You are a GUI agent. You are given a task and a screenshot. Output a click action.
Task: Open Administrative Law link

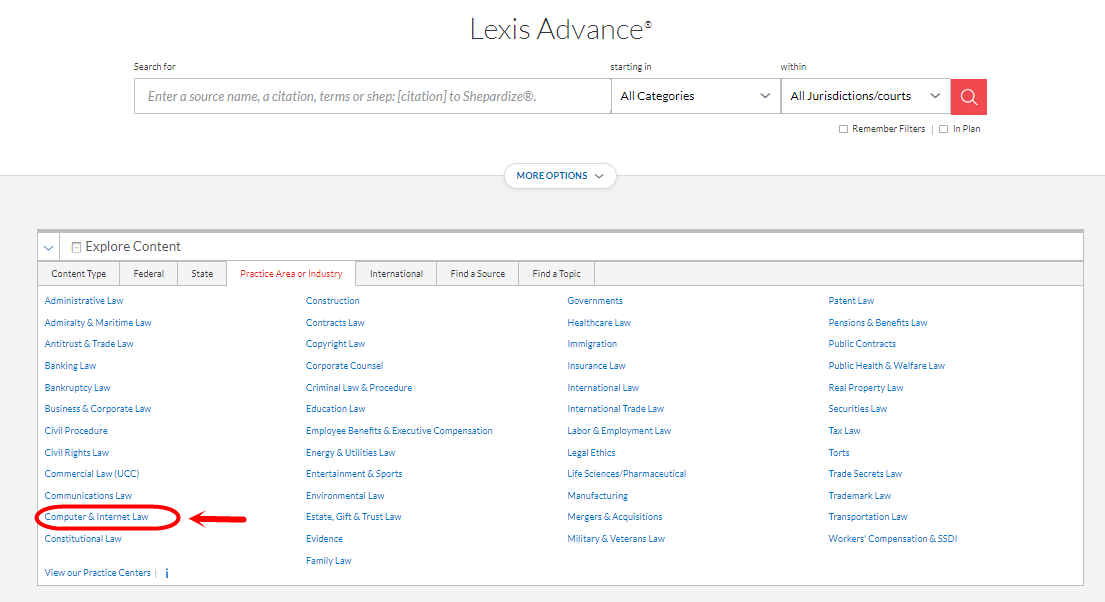click(x=84, y=301)
